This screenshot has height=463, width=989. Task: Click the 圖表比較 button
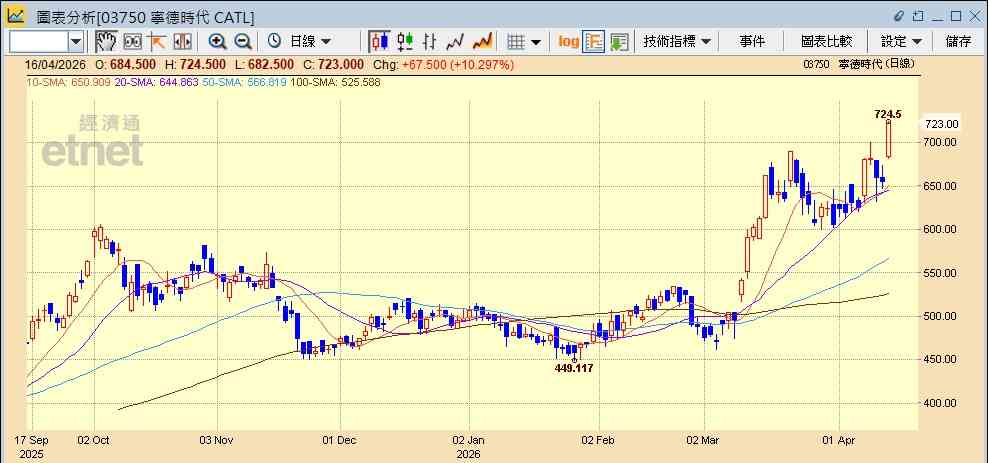coord(826,42)
